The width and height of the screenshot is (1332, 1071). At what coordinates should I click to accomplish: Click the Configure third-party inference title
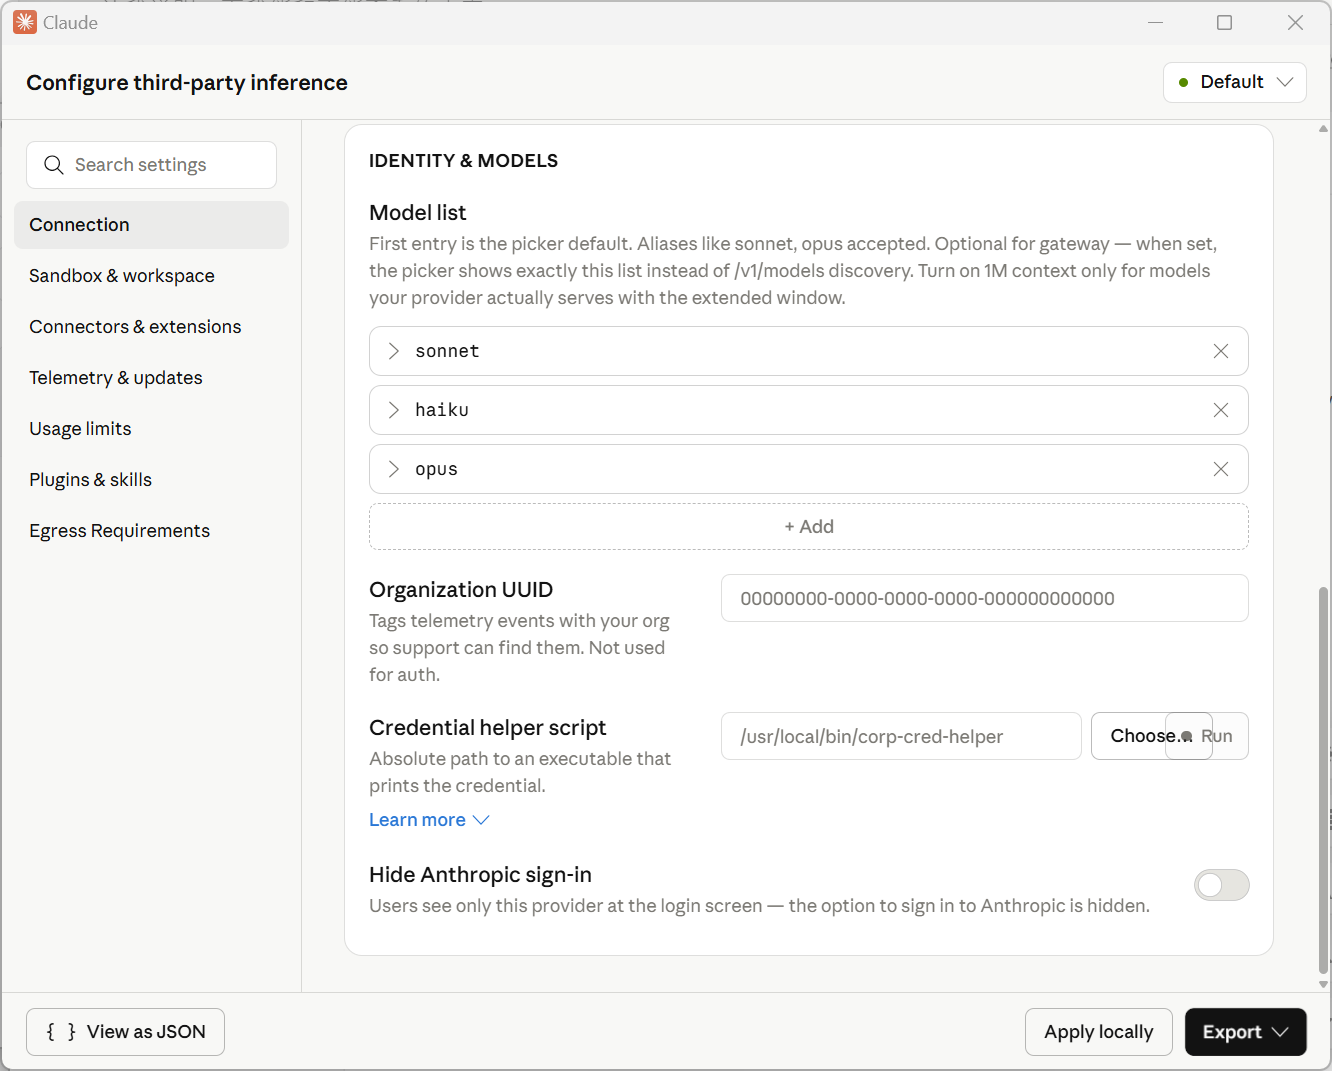pos(187,83)
